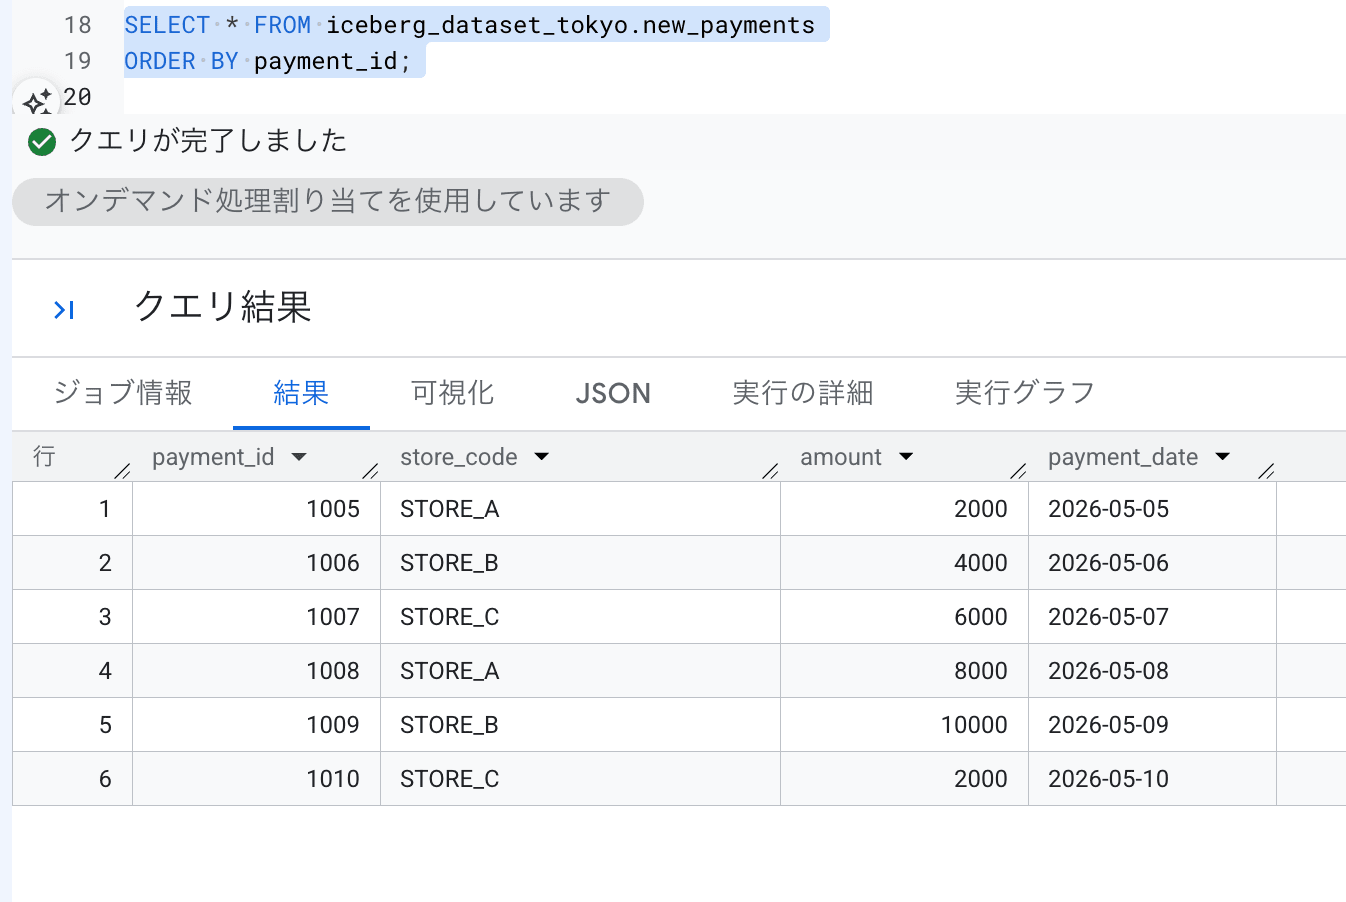Click the payment_date column header label
Viewport: 1346px width, 902px height.
pyautogui.click(x=1123, y=457)
